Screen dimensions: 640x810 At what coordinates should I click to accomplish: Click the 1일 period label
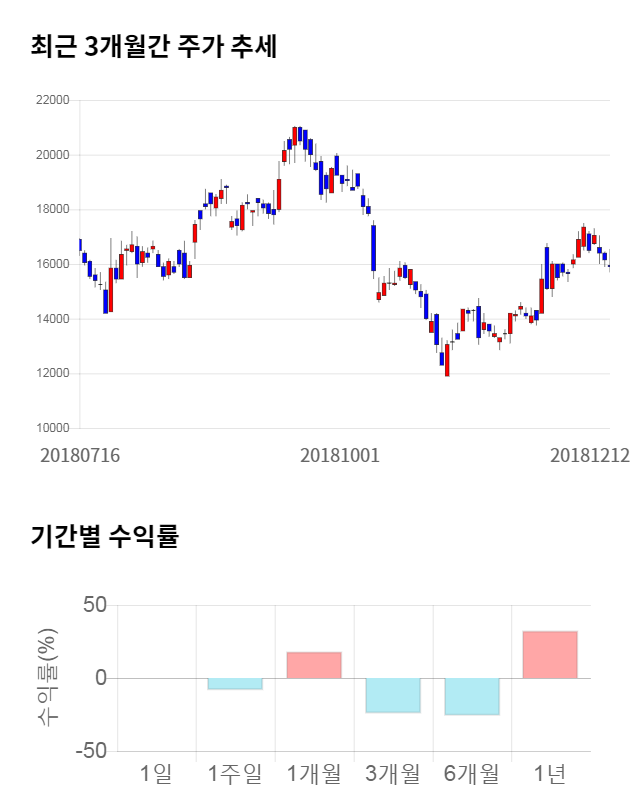click(156, 773)
